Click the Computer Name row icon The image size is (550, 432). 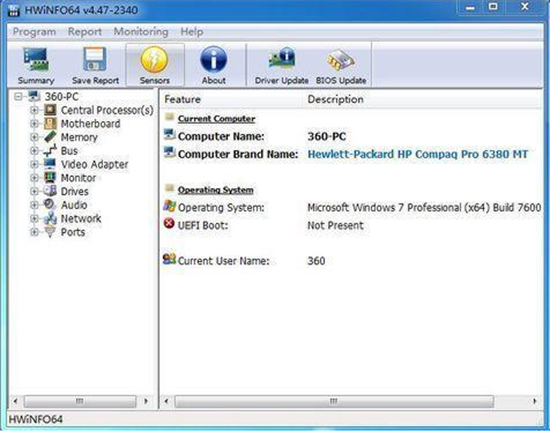[169, 134]
